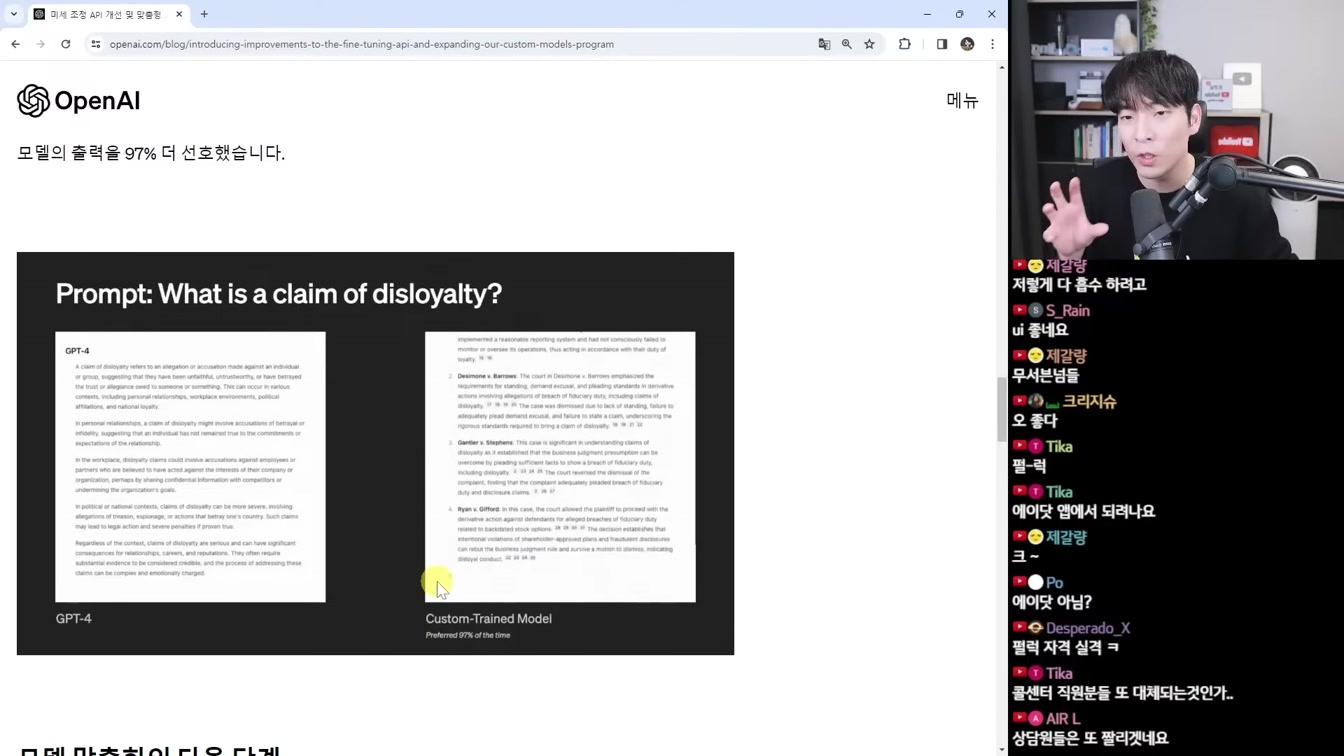Open site information icon in address bar
The width and height of the screenshot is (1344, 756).
pos(96,44)
